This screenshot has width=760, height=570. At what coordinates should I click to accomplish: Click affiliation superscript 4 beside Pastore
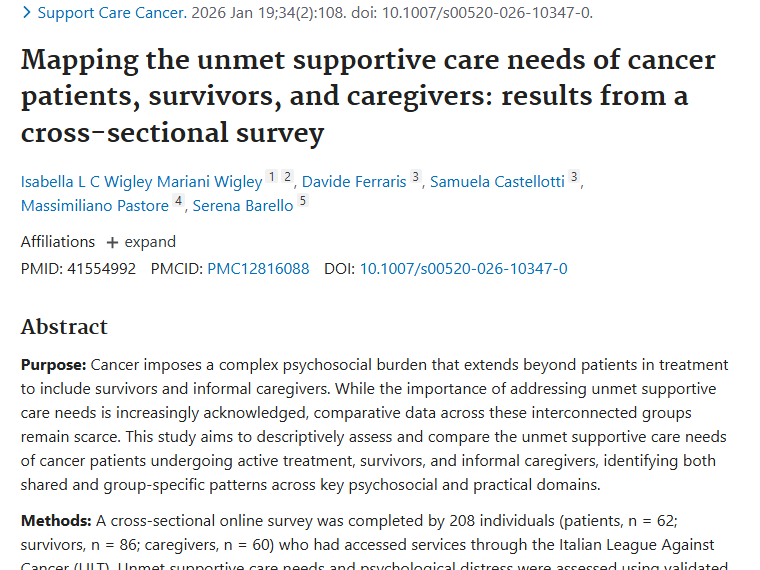click(x=178, y=202)
